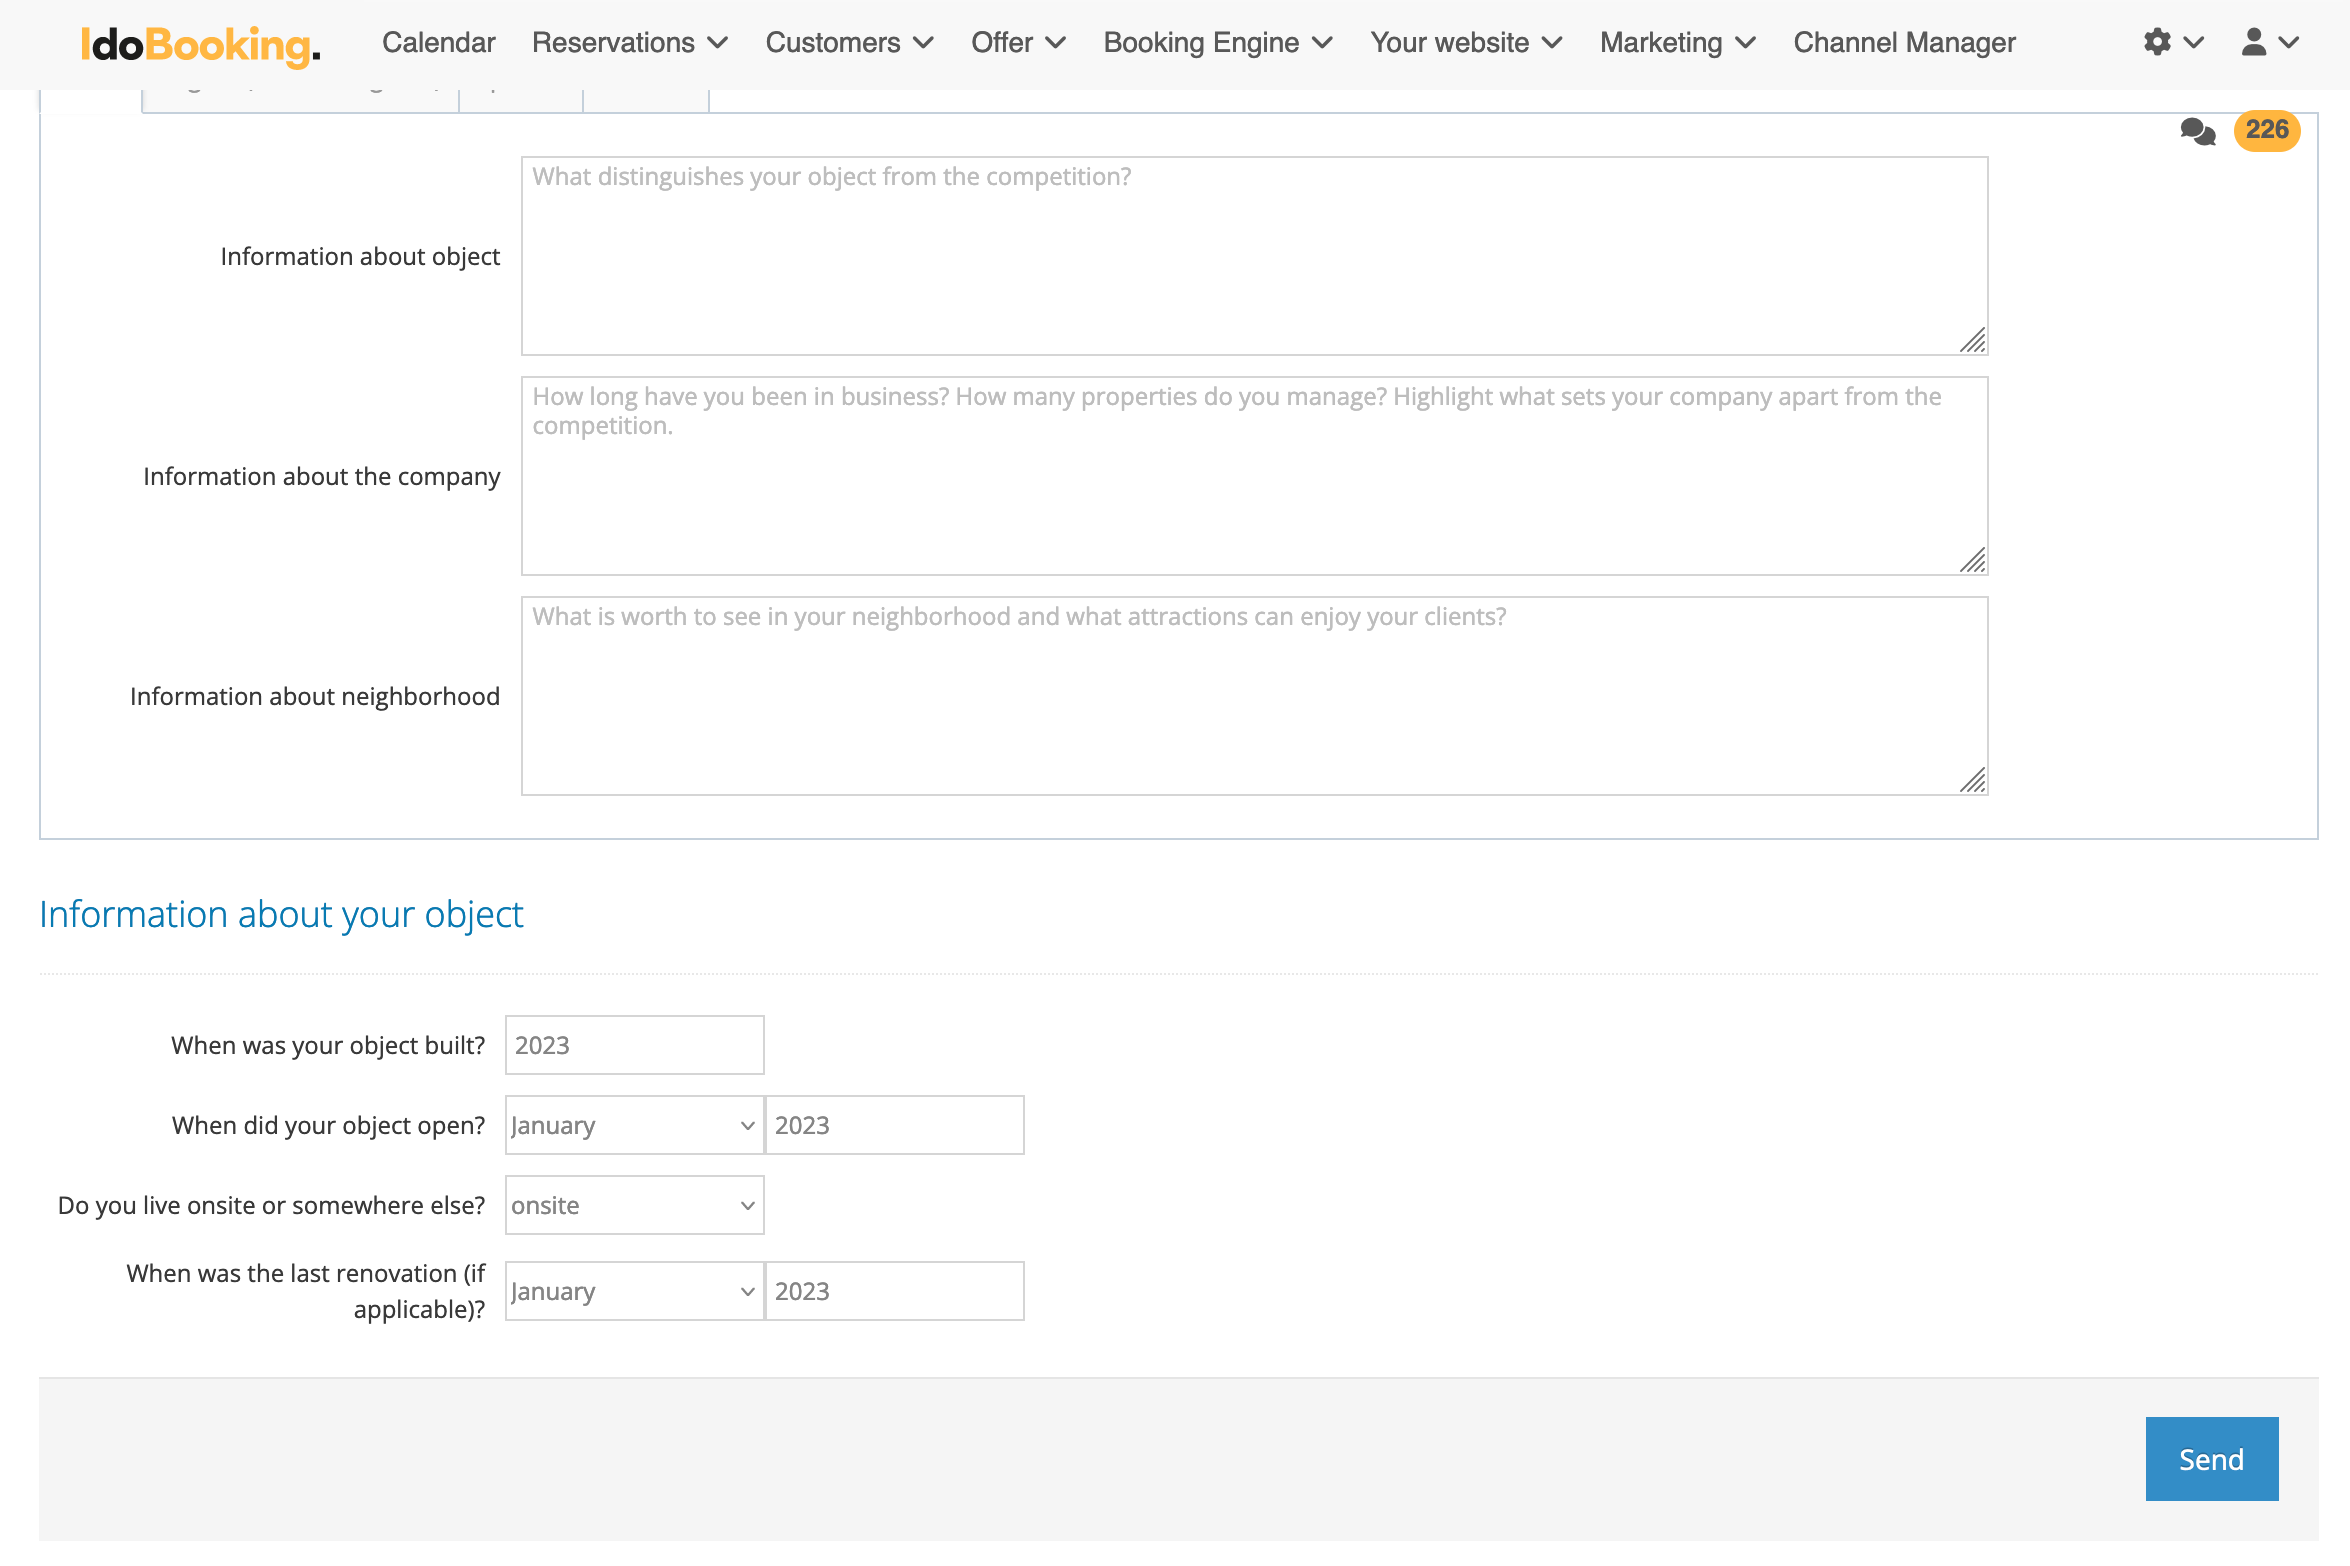Open the object opening month dropdown
Screen dimensions: 2350x1566
coord(634,1125)
